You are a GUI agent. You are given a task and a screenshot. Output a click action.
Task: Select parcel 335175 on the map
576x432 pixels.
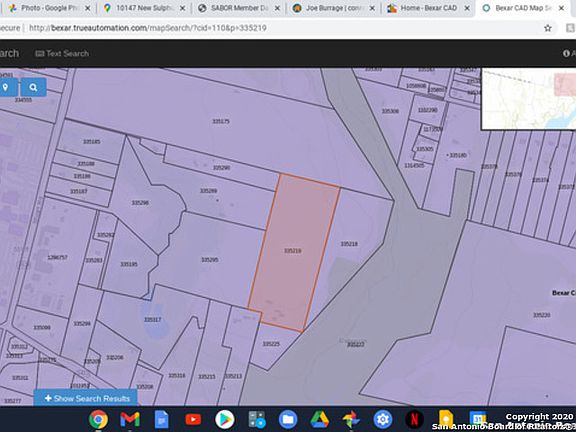221,121
